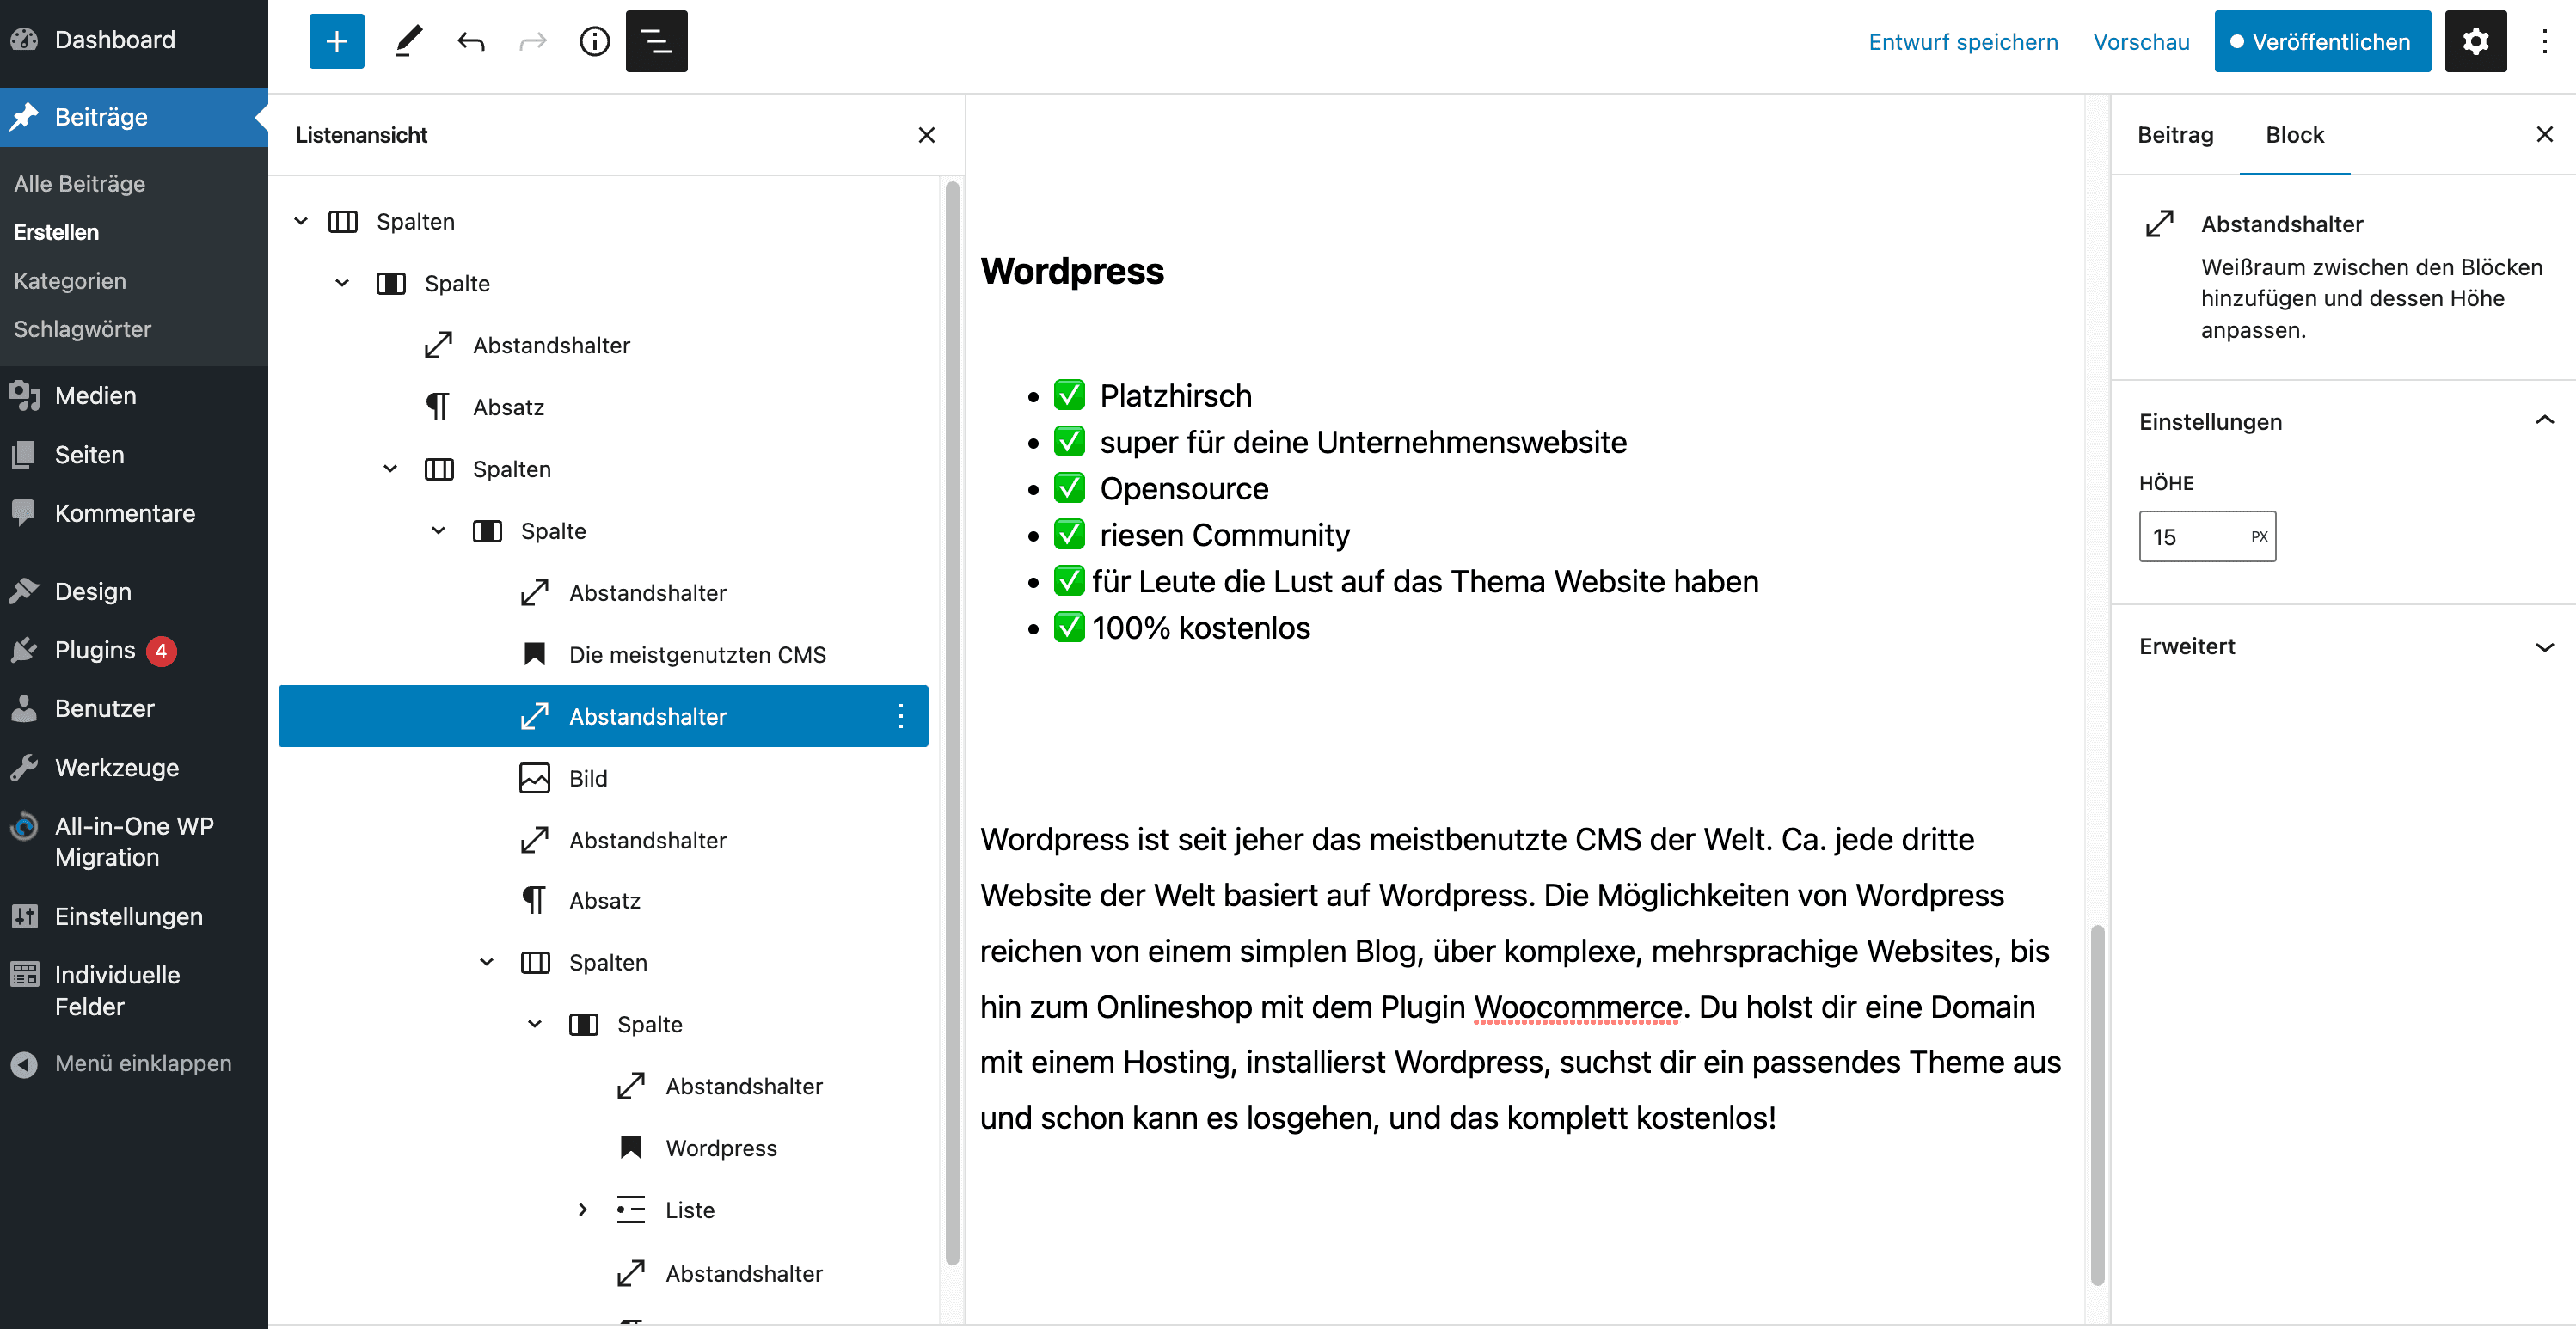Click the Einstellungen sliders icon in sidebar
Viewport: 2576px width, 1329px height.
coord(24,916)
